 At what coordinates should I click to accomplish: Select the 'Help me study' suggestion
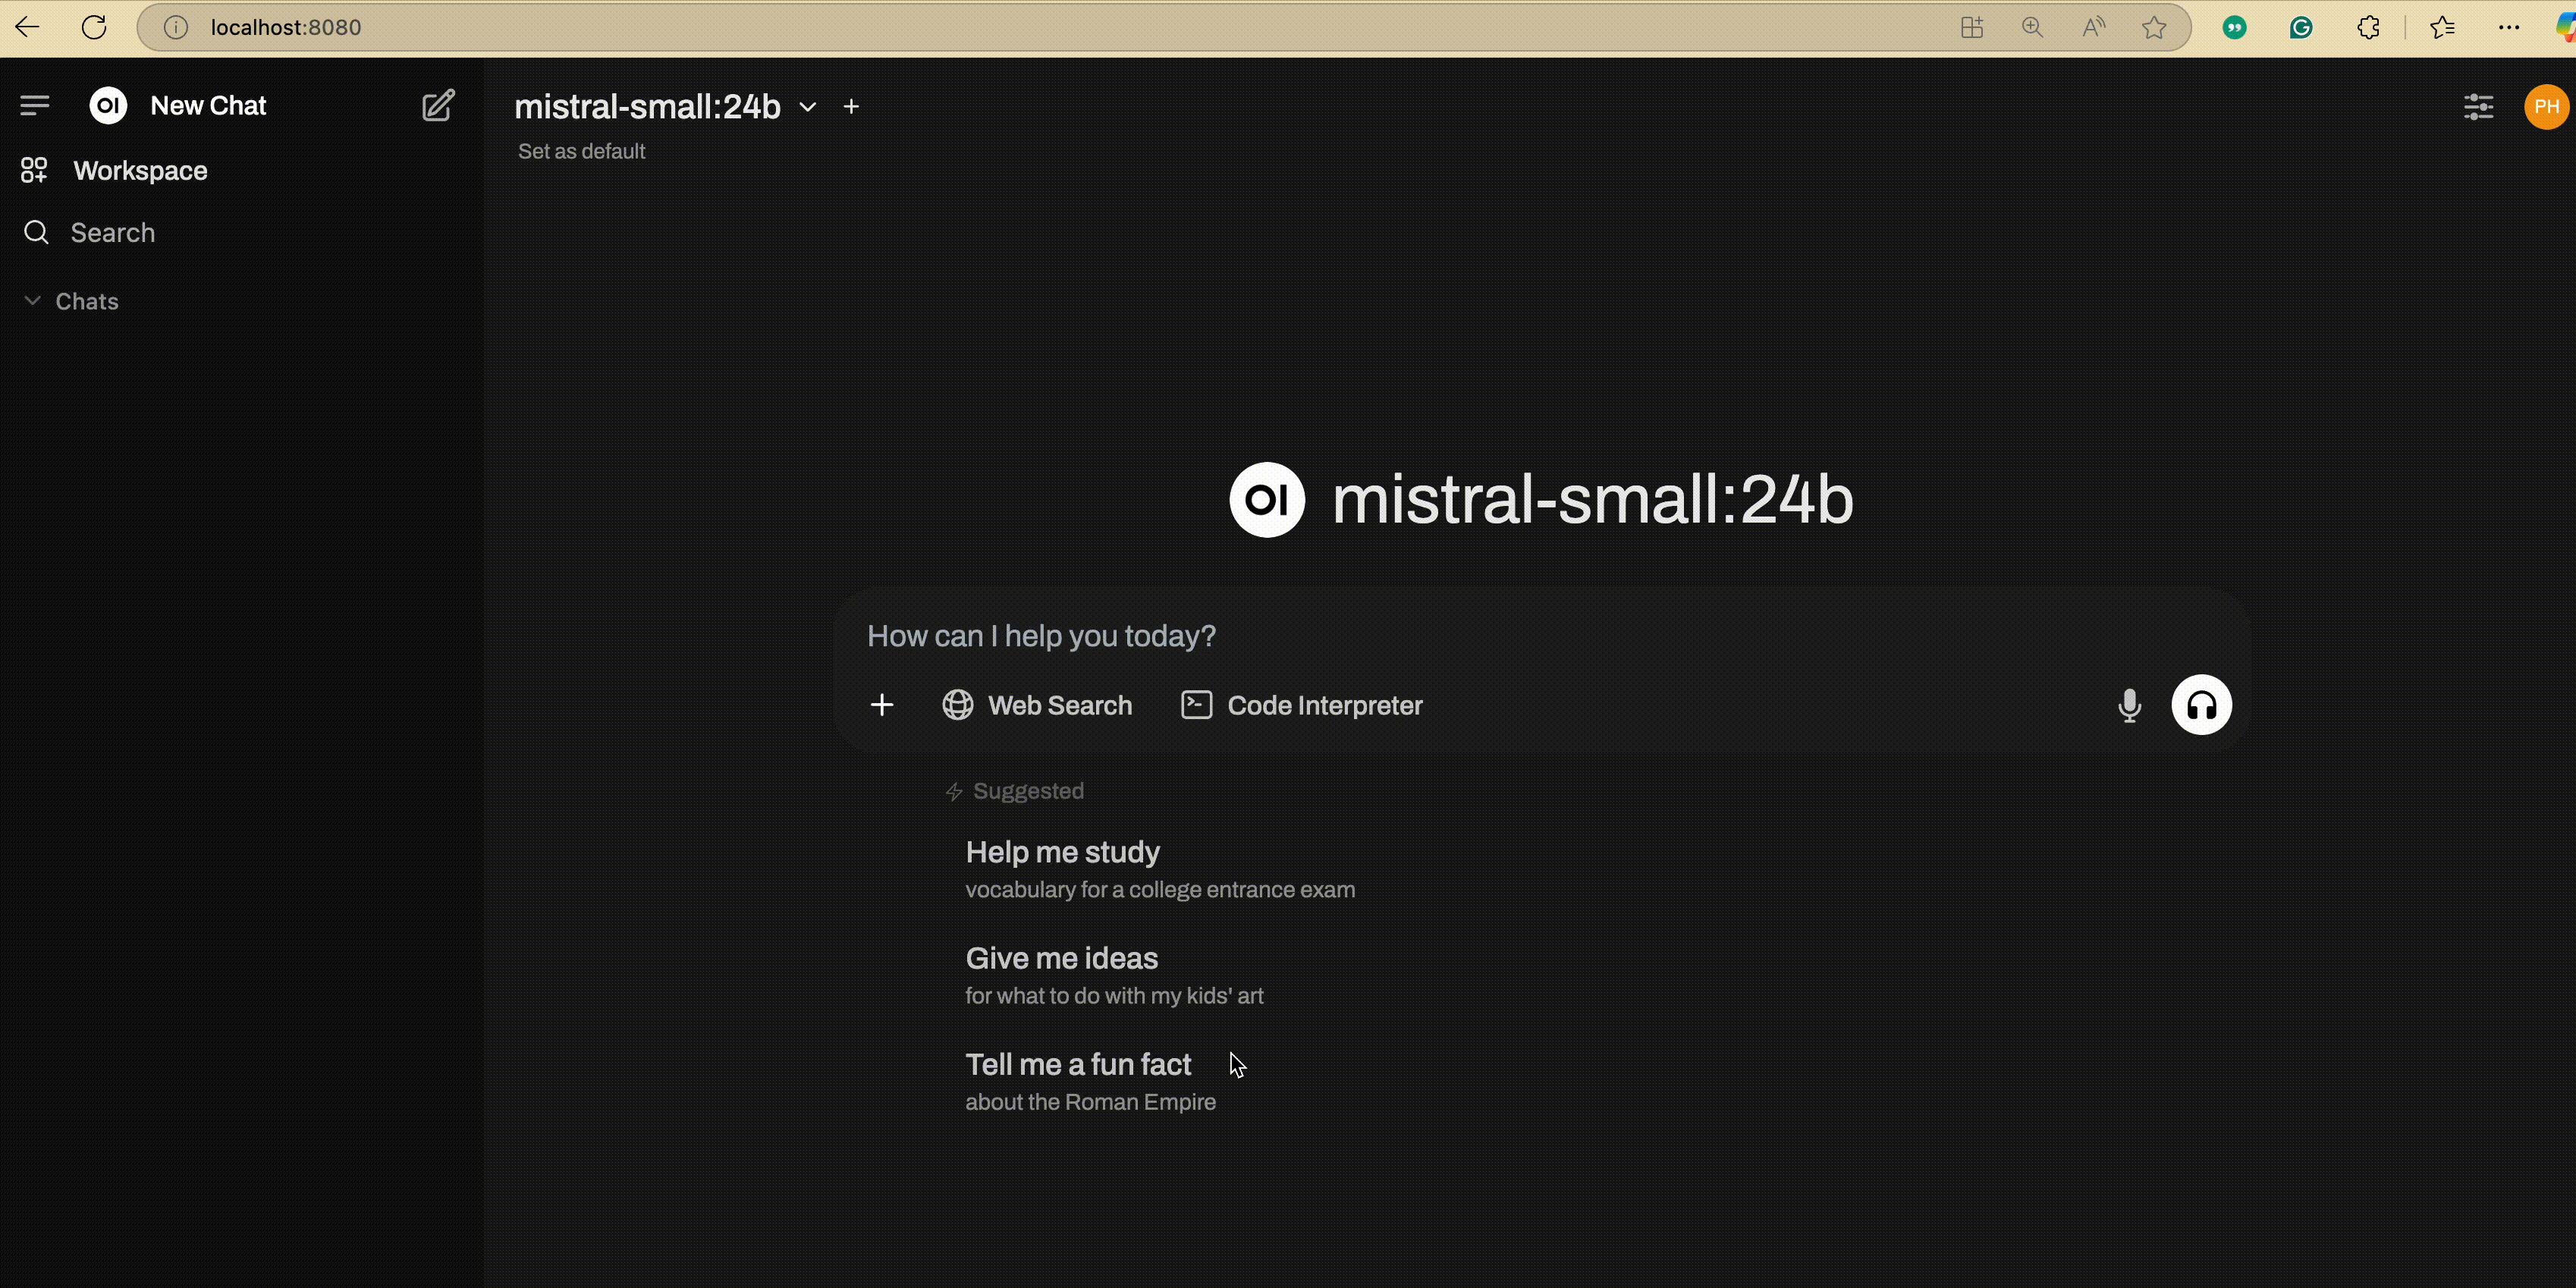click(x=1160, y=869)
